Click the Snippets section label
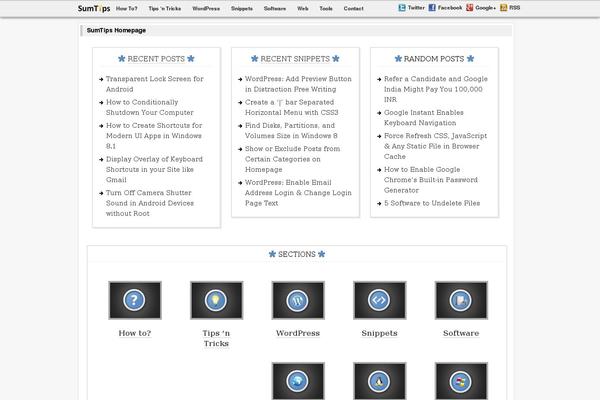The width and height of the screenshot is (600, 400). coord(379,333)
